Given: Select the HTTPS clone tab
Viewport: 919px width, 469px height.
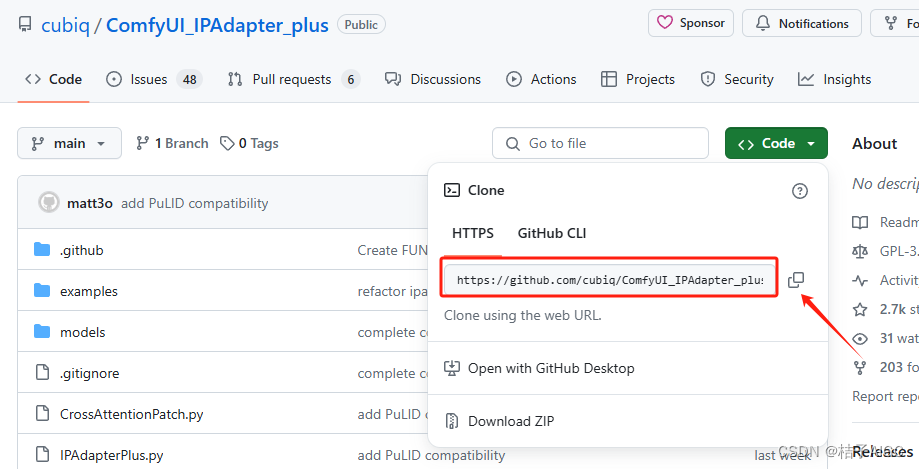Looking at the screenshot, I should tap(473, 233).
